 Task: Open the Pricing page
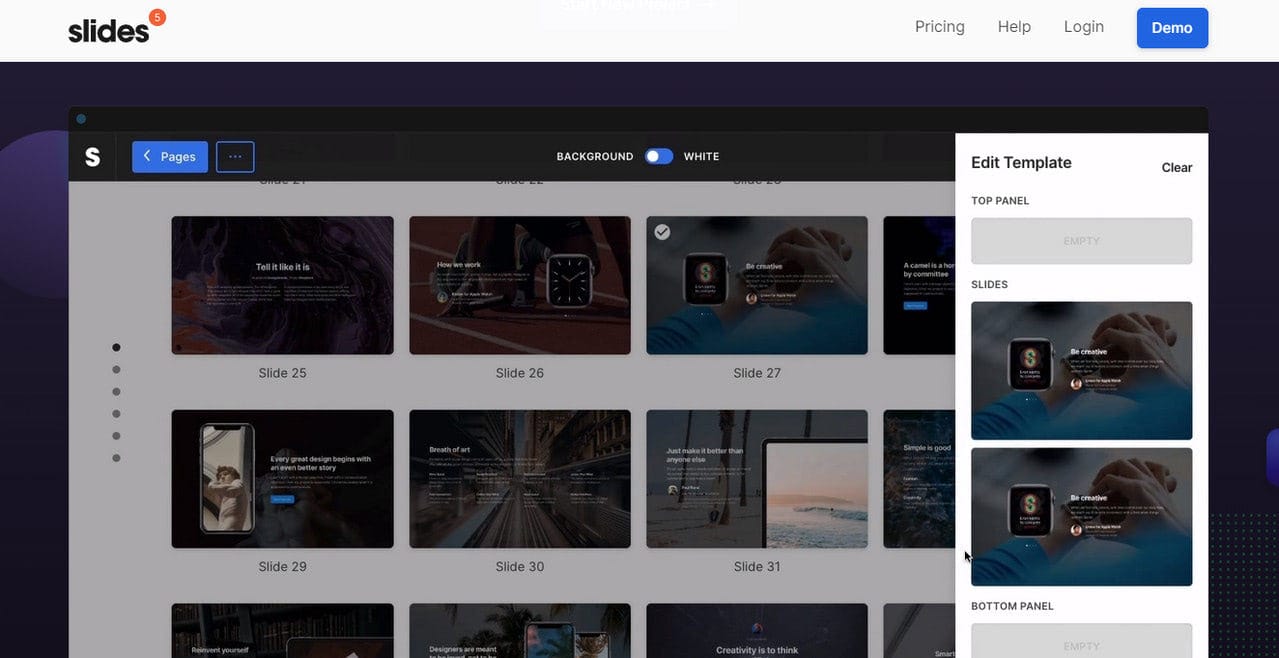pos(939,27)
